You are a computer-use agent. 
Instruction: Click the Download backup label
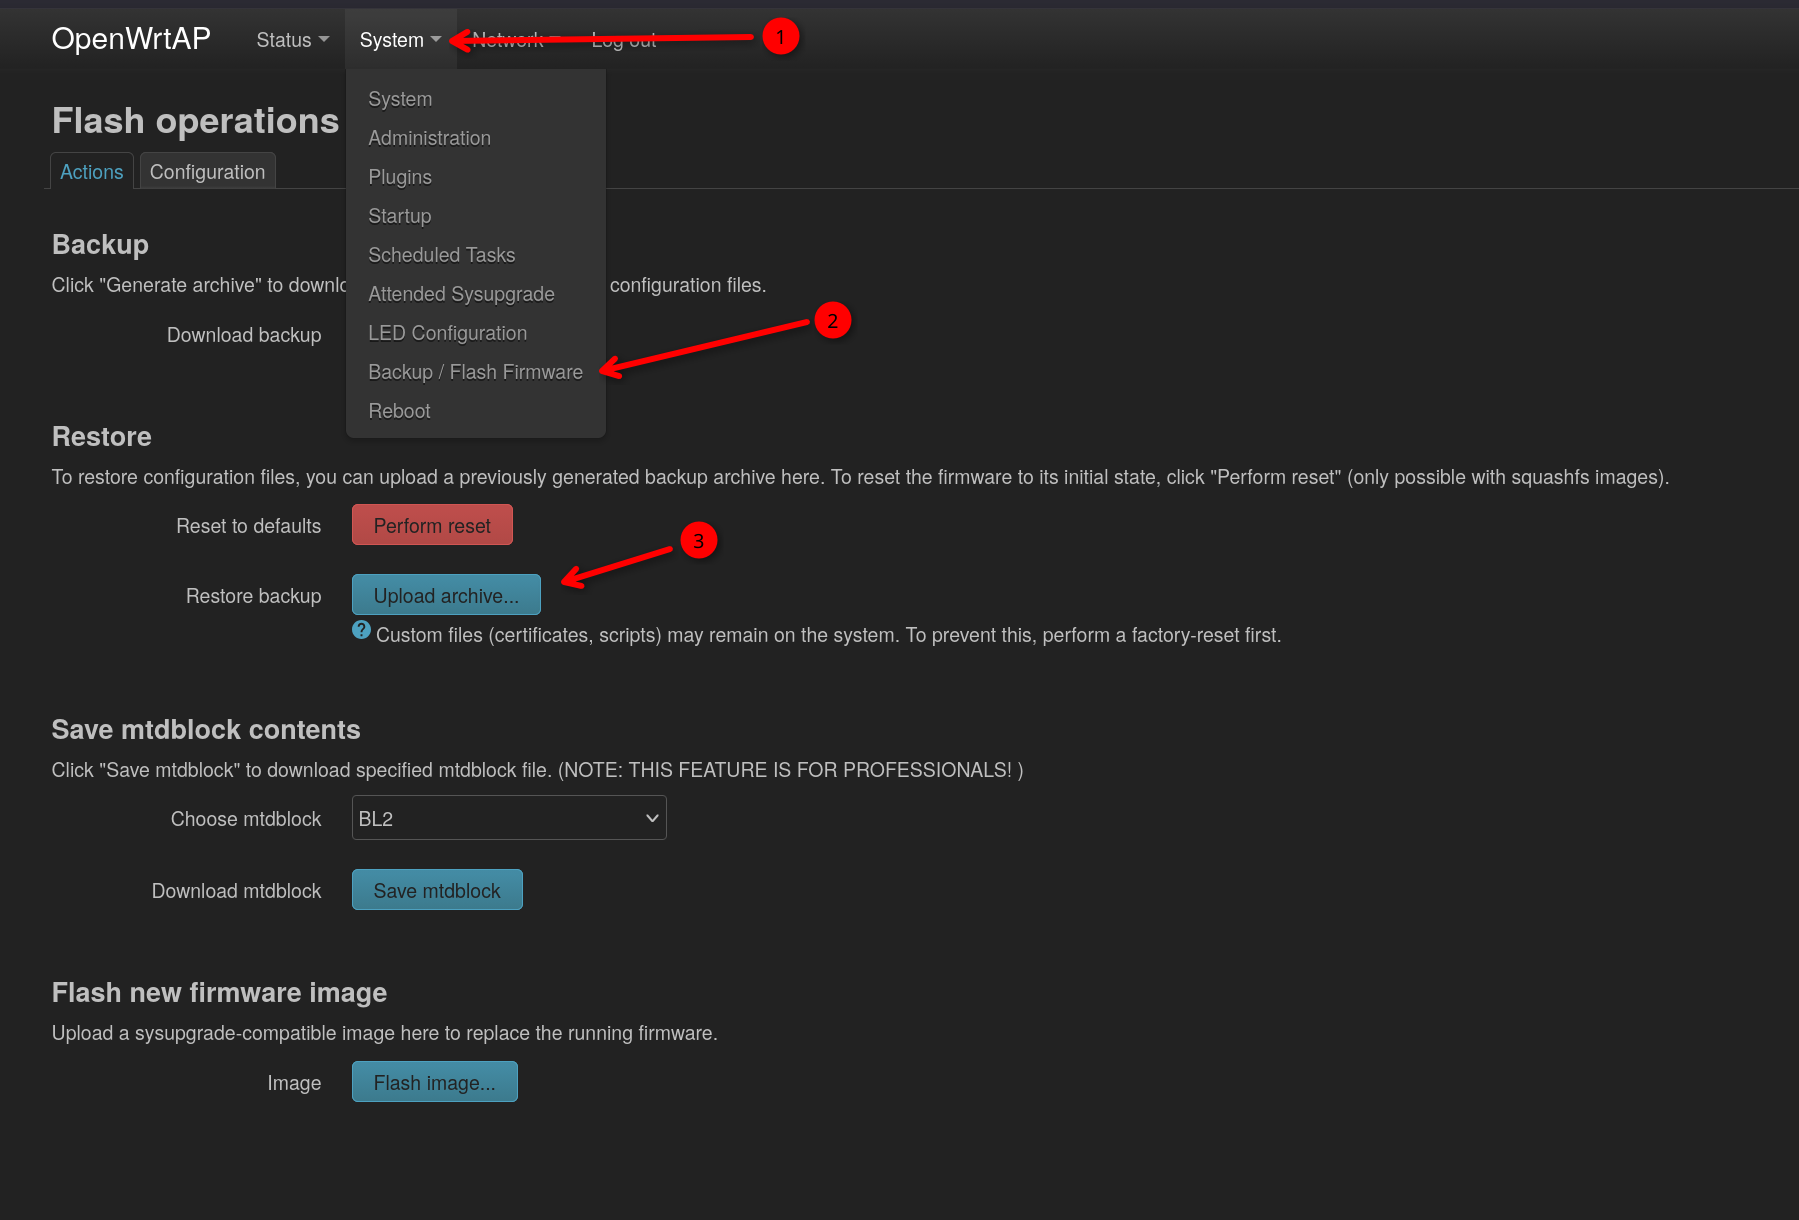(244, 335)
